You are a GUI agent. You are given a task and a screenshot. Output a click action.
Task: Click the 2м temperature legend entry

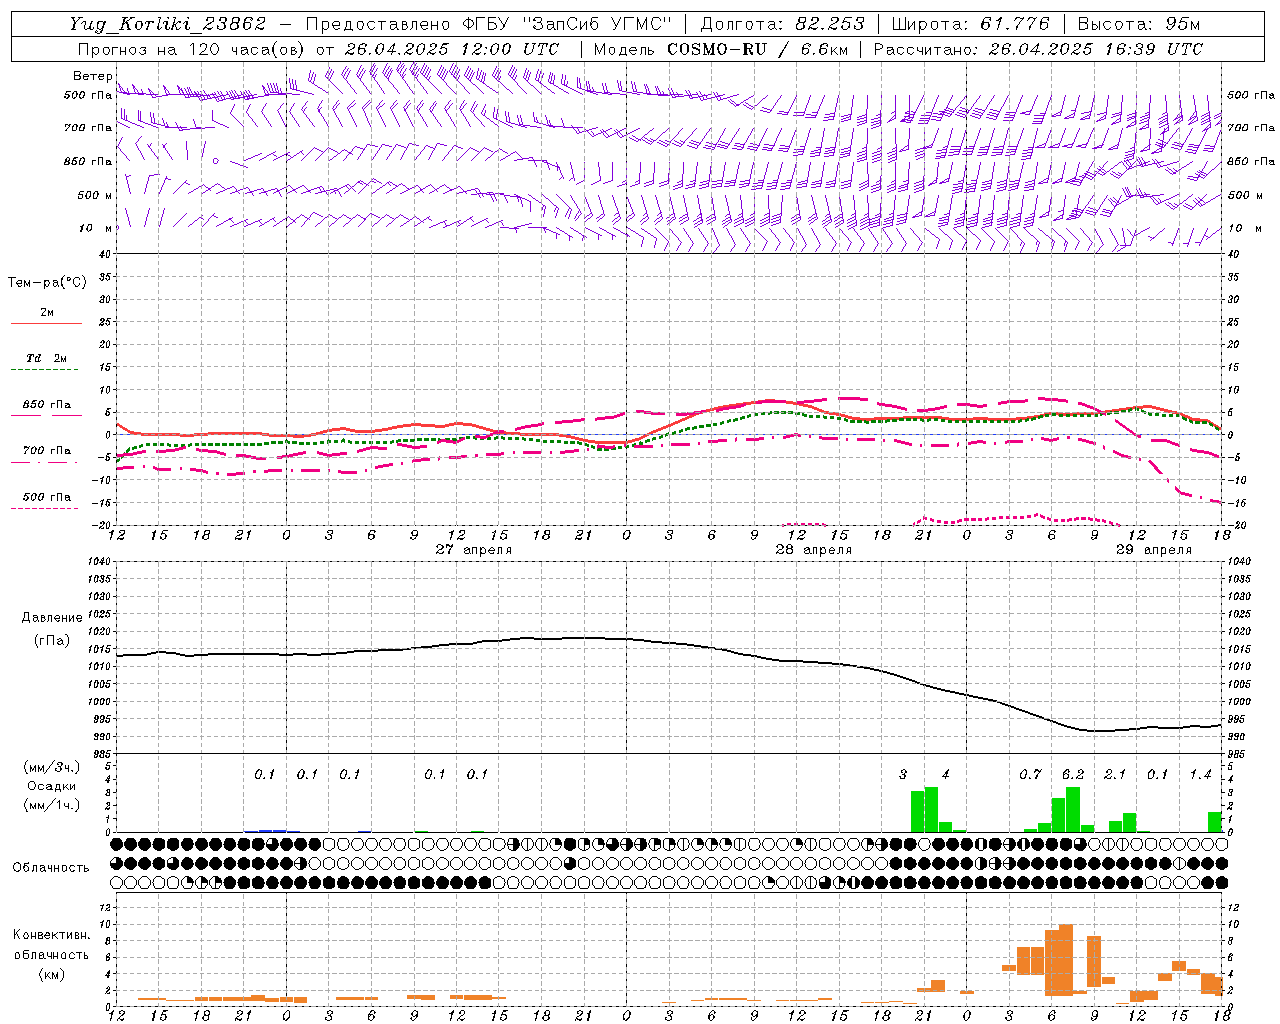(47, 312)
